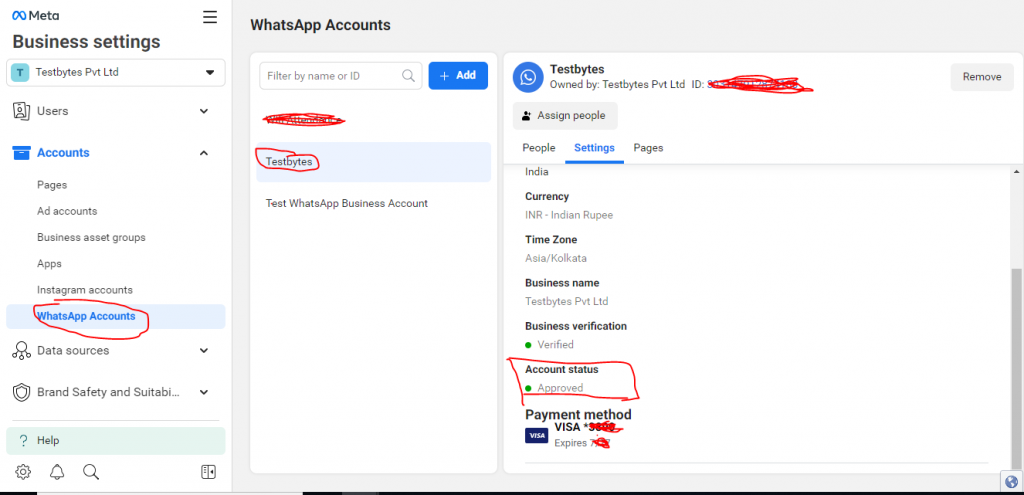Viewport: 1024px width, 495px height.
Task: Open the Help link in sidebar
Action: [x=116, y=441]
